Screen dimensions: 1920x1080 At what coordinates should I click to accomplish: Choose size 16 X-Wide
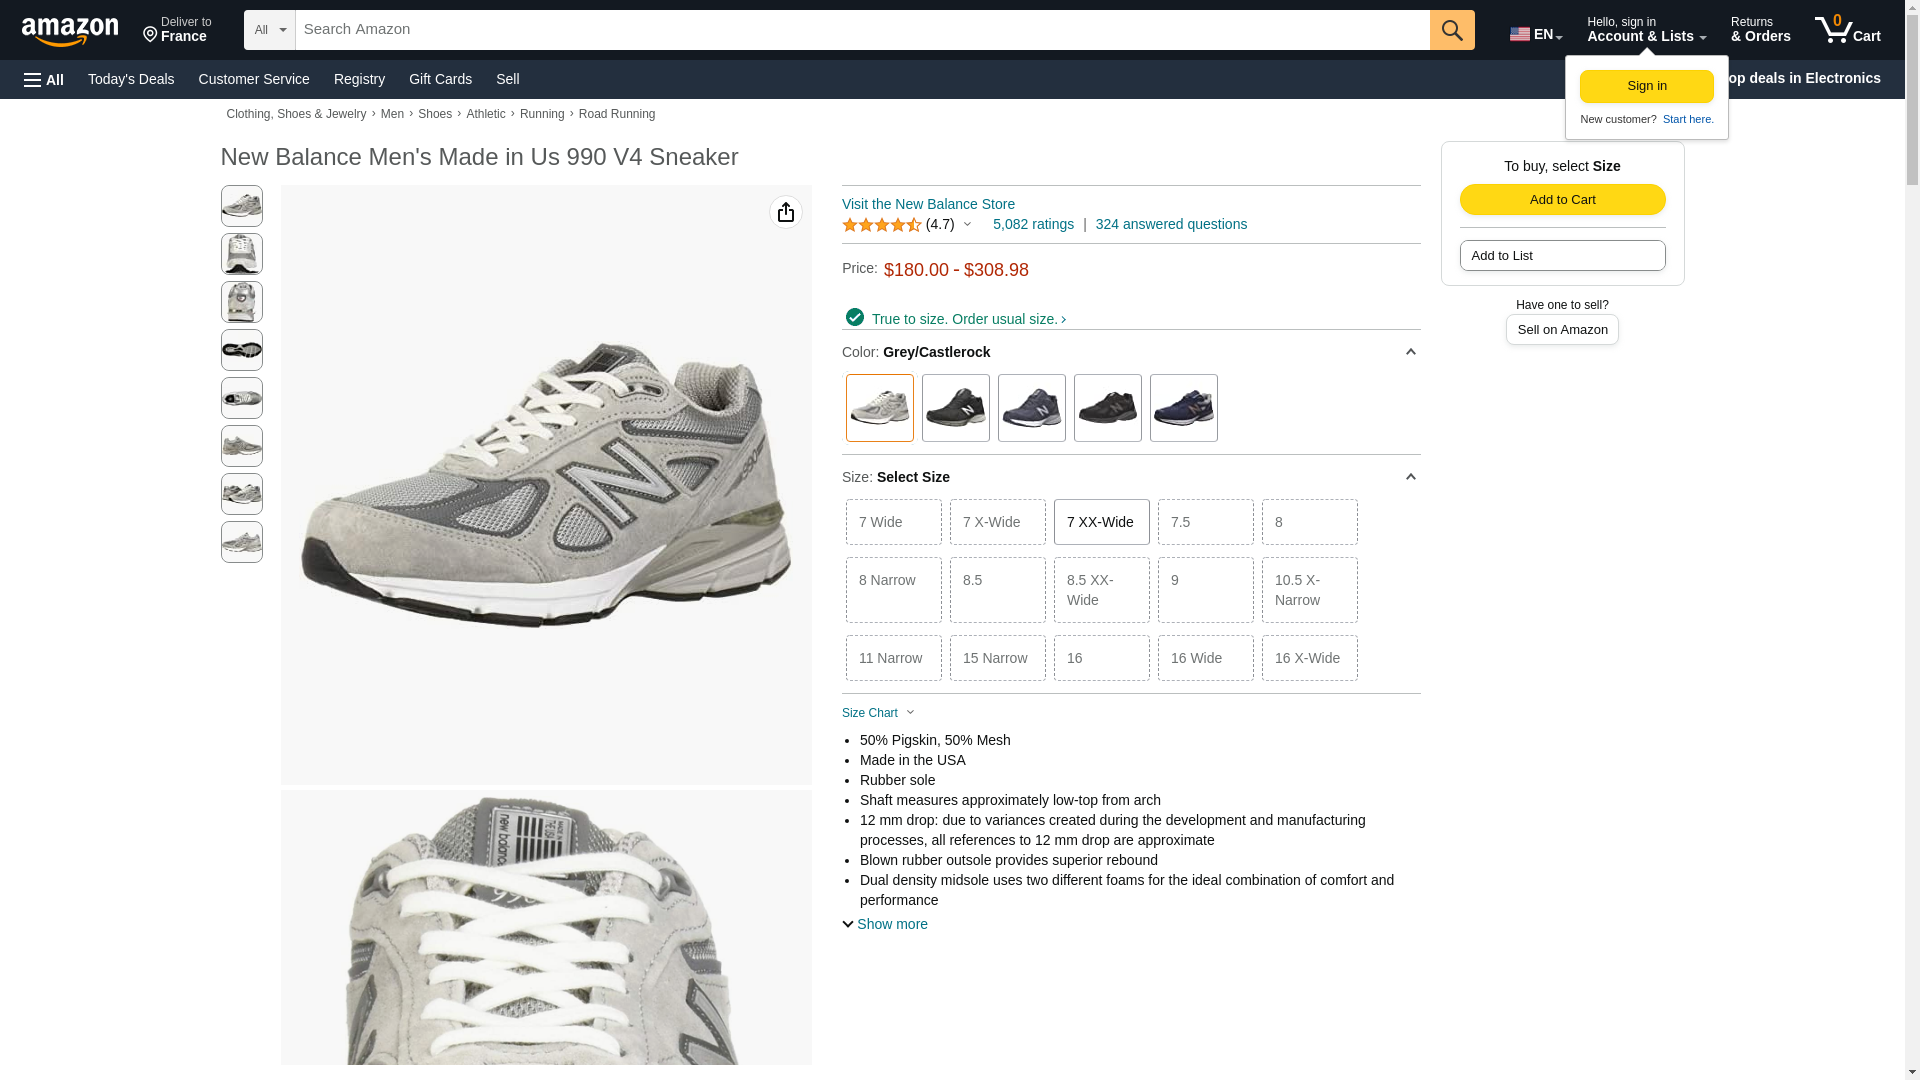tap(1309, 658)
